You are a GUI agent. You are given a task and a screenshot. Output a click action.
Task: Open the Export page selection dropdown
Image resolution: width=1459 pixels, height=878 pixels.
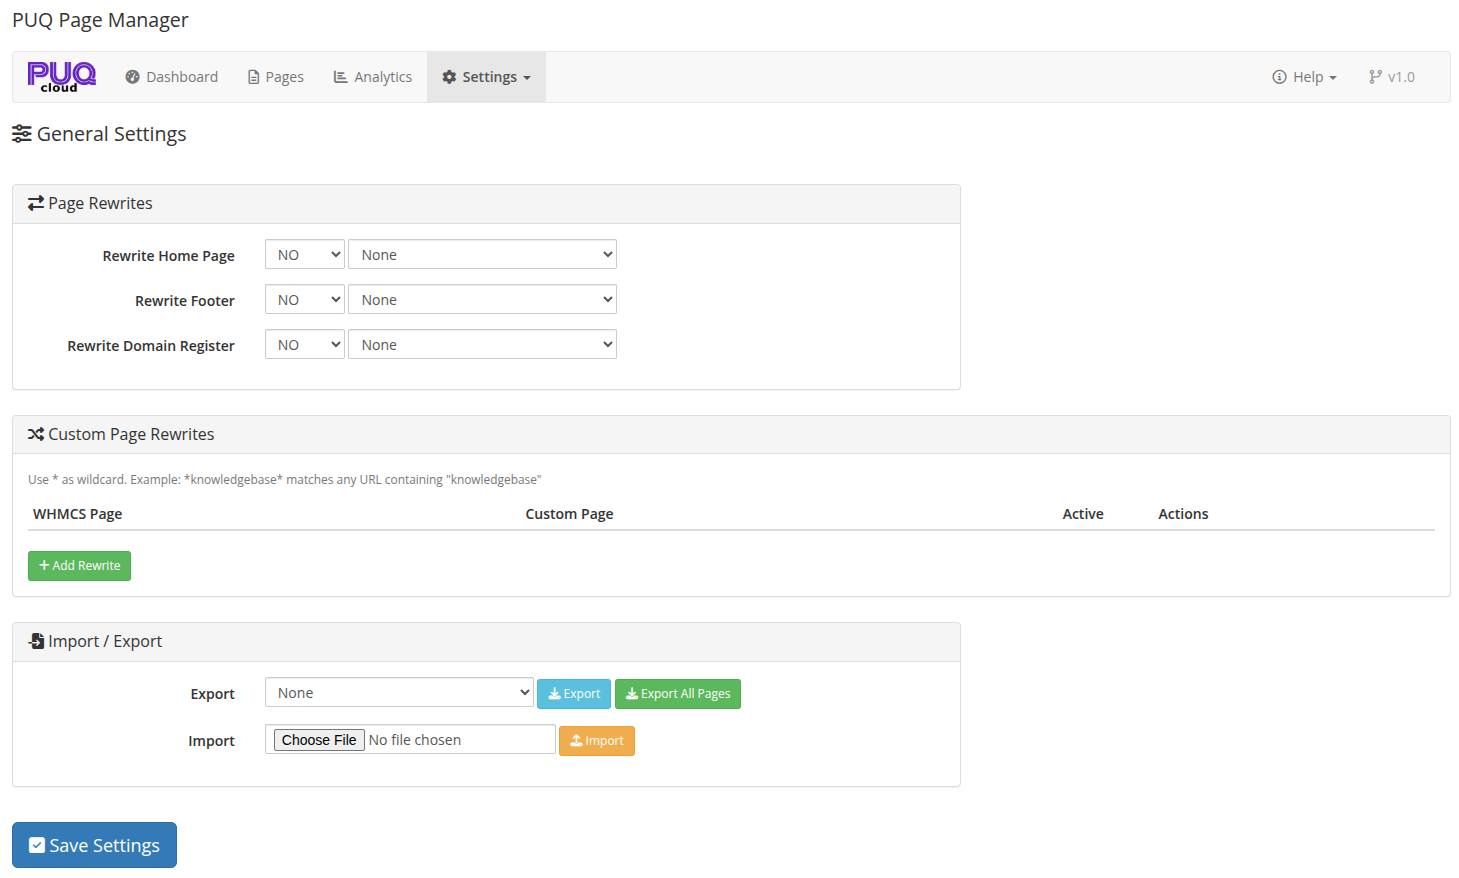click(x=399, y=692)
